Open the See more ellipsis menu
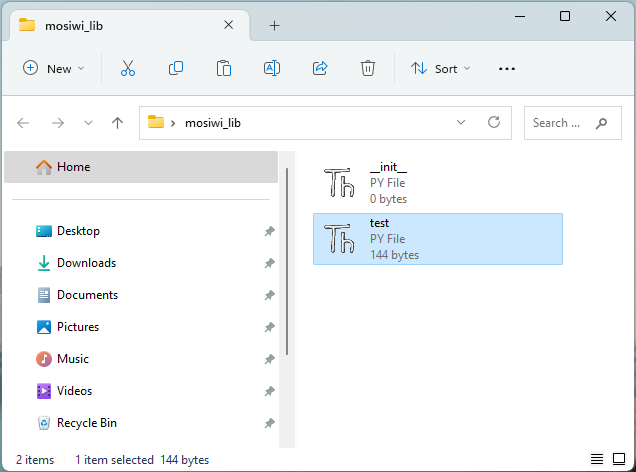The image size is (636, 472). (x=507, y=69)
